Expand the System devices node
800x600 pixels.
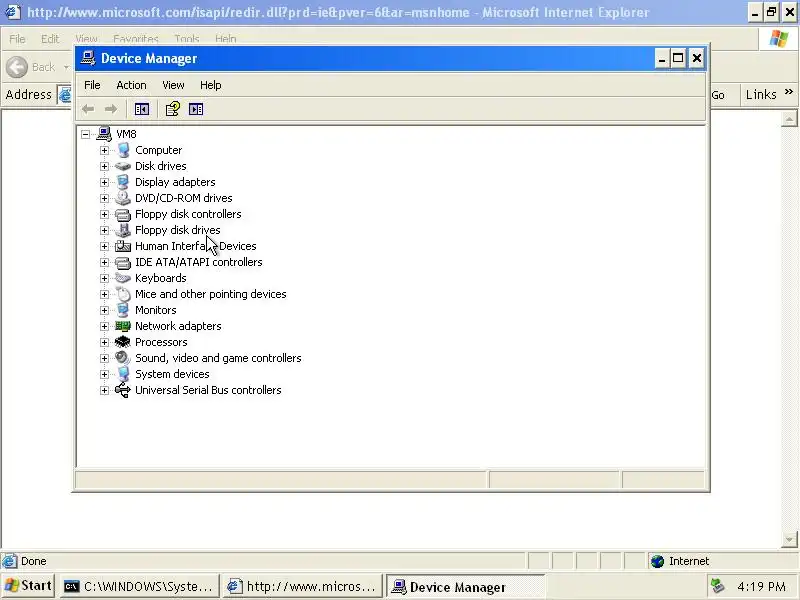pos(104,374)
